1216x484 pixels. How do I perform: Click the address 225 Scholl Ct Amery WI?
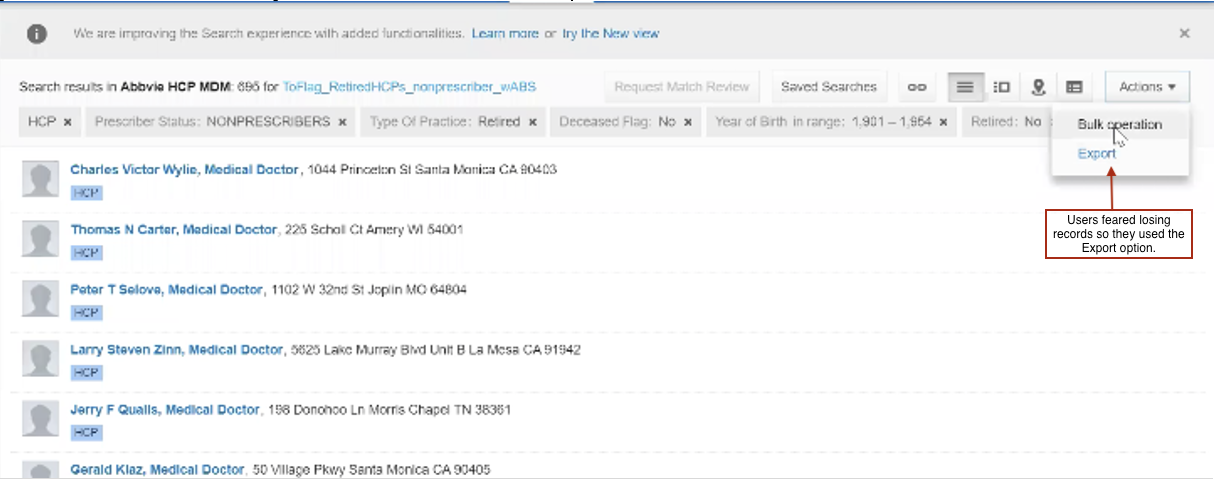374,230
